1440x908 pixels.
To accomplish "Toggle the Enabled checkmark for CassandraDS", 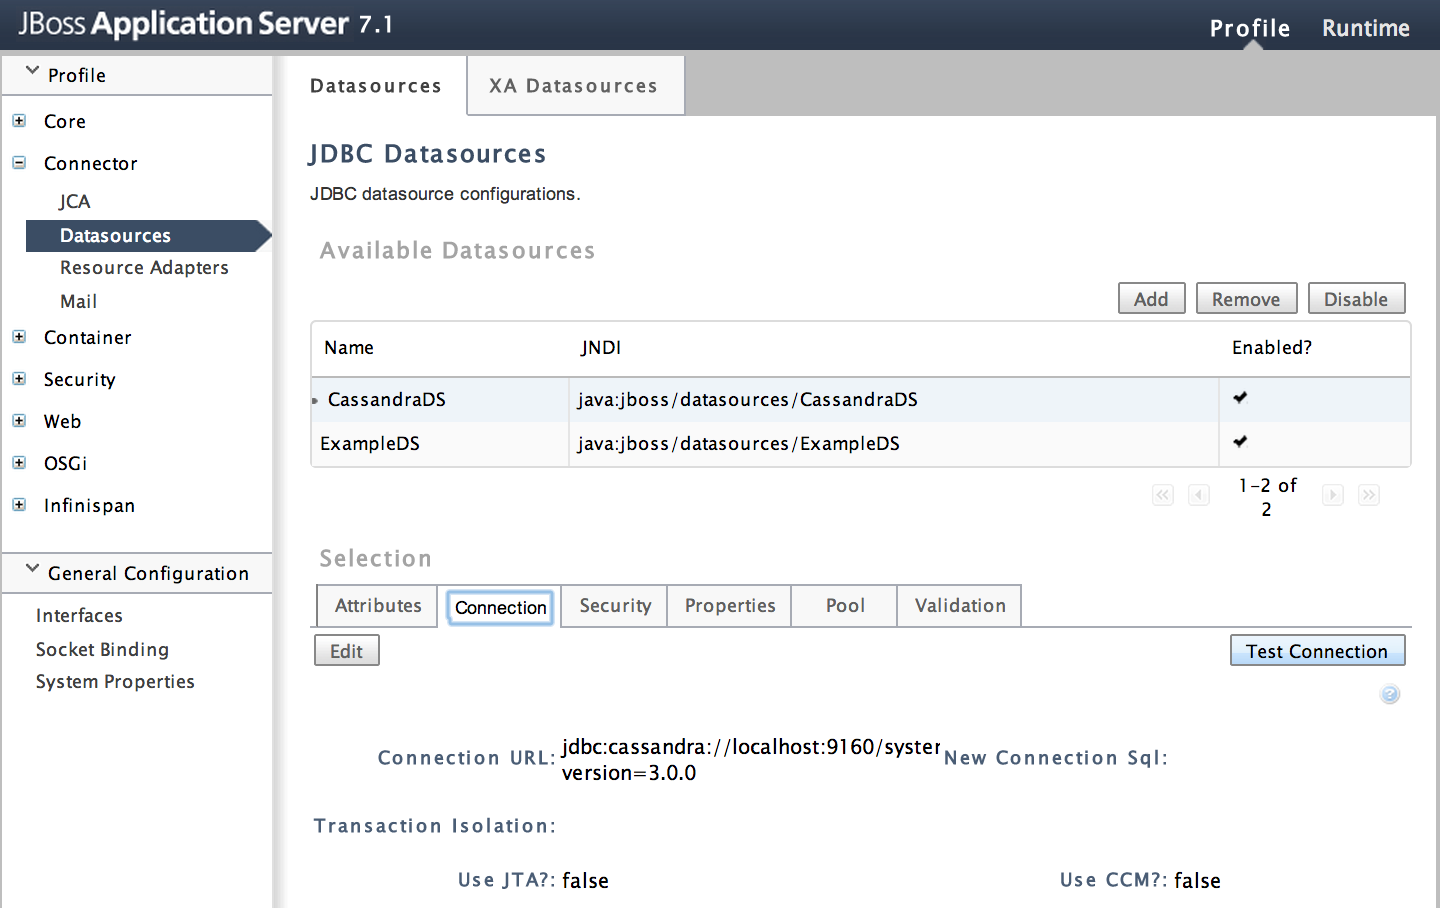I will pyautogui.click(x=1239, y=397).
